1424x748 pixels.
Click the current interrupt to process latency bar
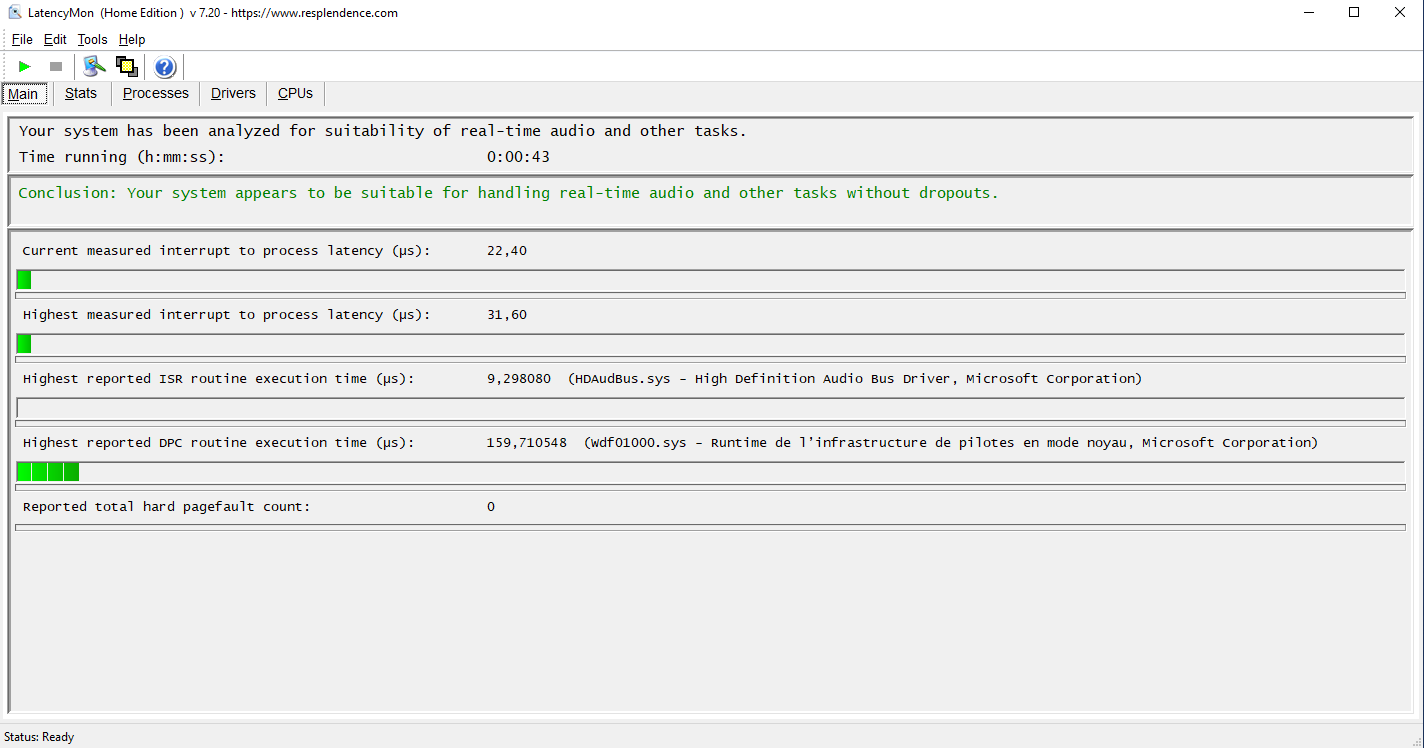pyautogui.click(x=710, y=280)
